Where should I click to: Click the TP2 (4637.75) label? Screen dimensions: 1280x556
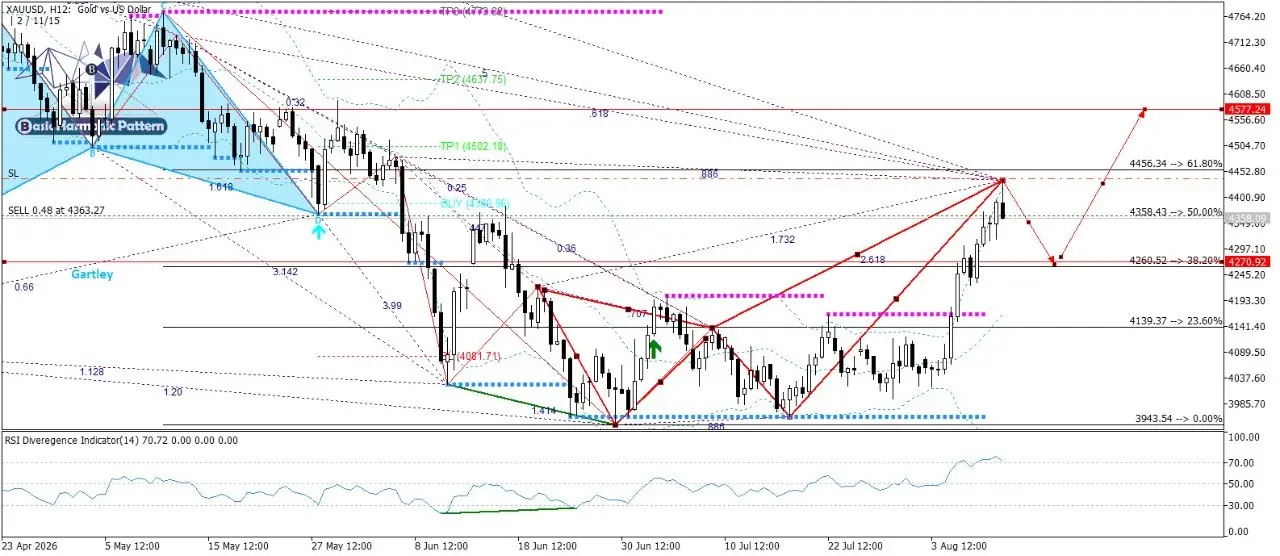pos(473,79)
